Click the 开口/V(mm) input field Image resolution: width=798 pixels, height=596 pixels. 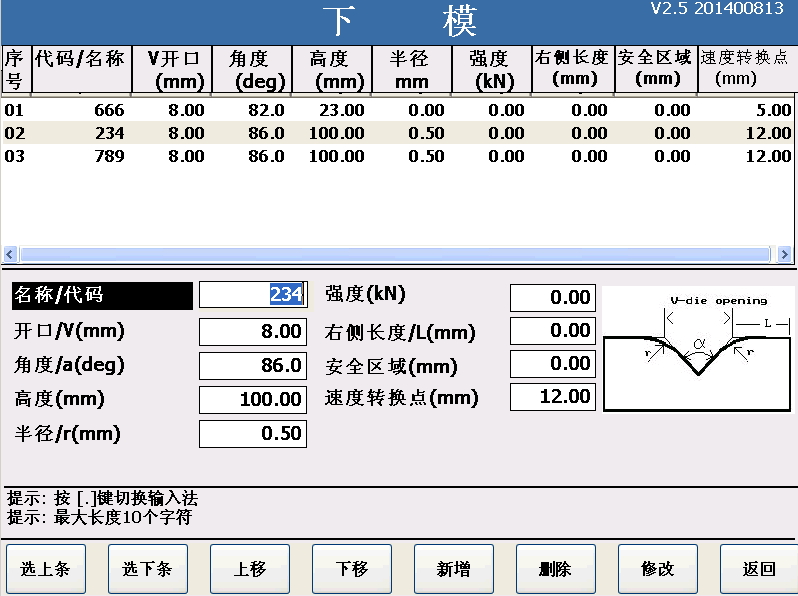pos(253,331)
